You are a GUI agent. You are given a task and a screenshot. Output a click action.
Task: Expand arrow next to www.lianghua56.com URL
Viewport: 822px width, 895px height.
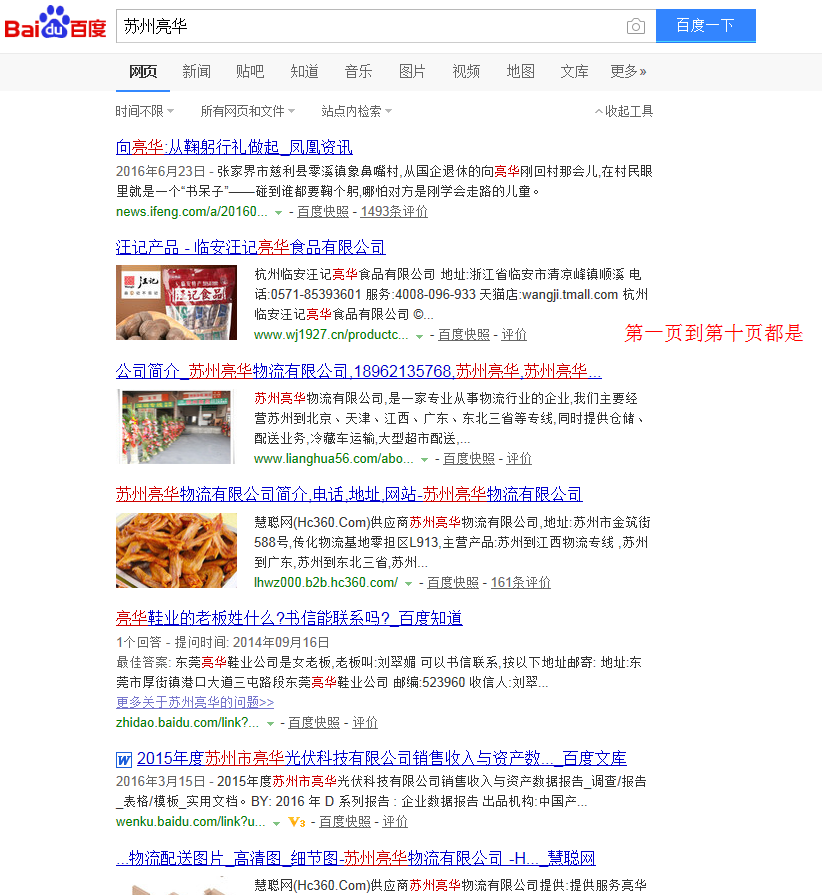[x=424, y=459]
